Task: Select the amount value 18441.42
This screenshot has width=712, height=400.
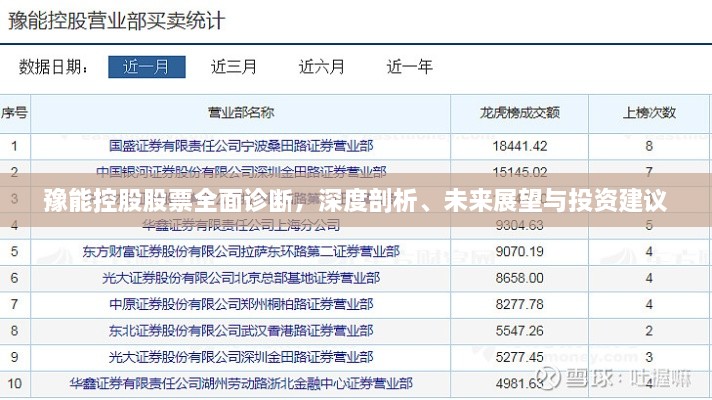Action: click(519, 146)
